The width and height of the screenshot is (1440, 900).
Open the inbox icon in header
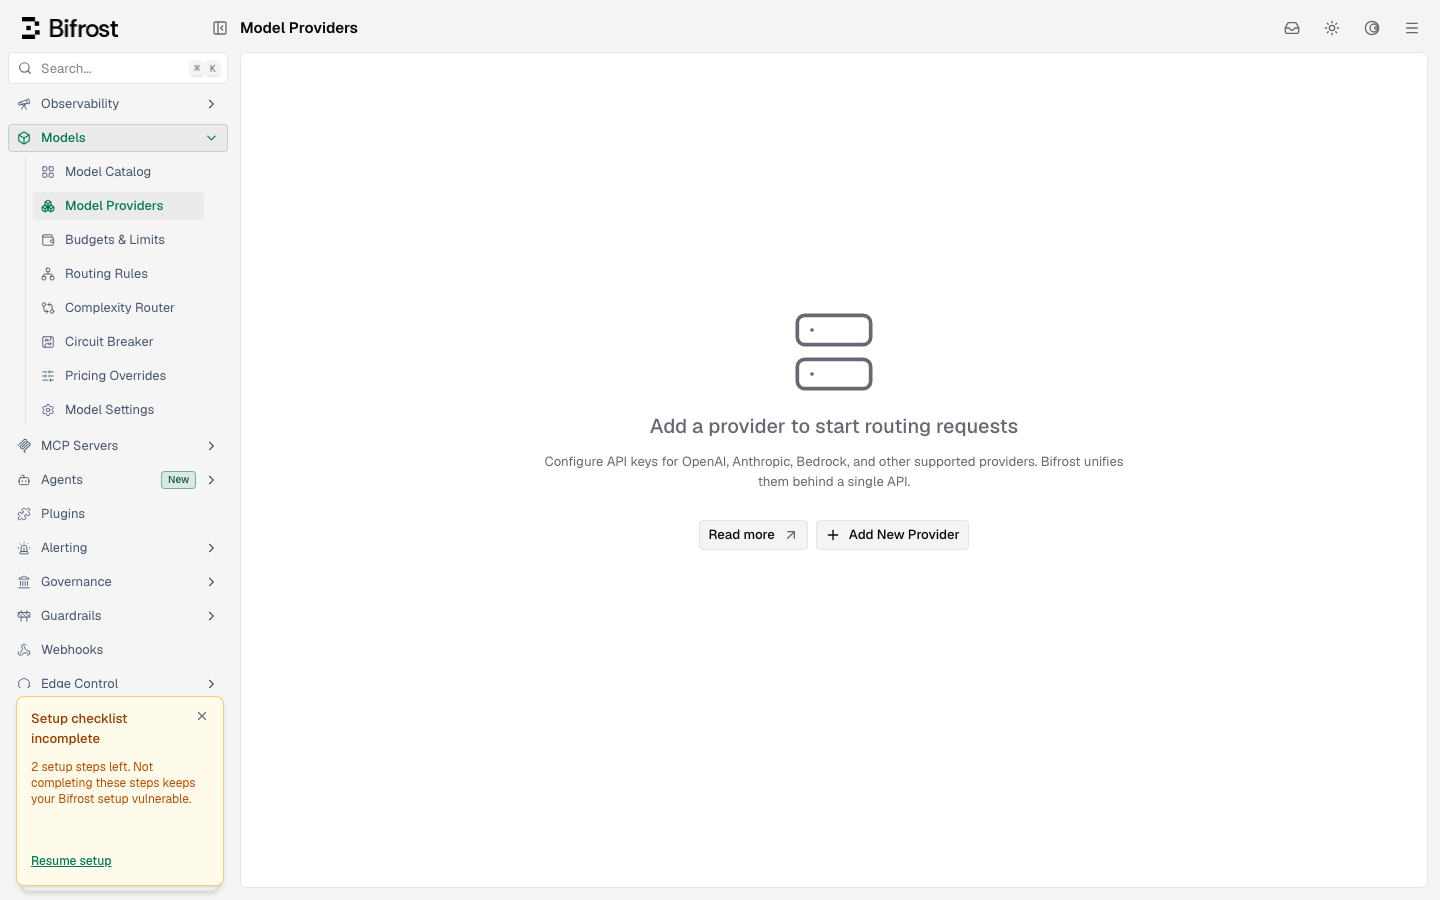(1292, 28)
